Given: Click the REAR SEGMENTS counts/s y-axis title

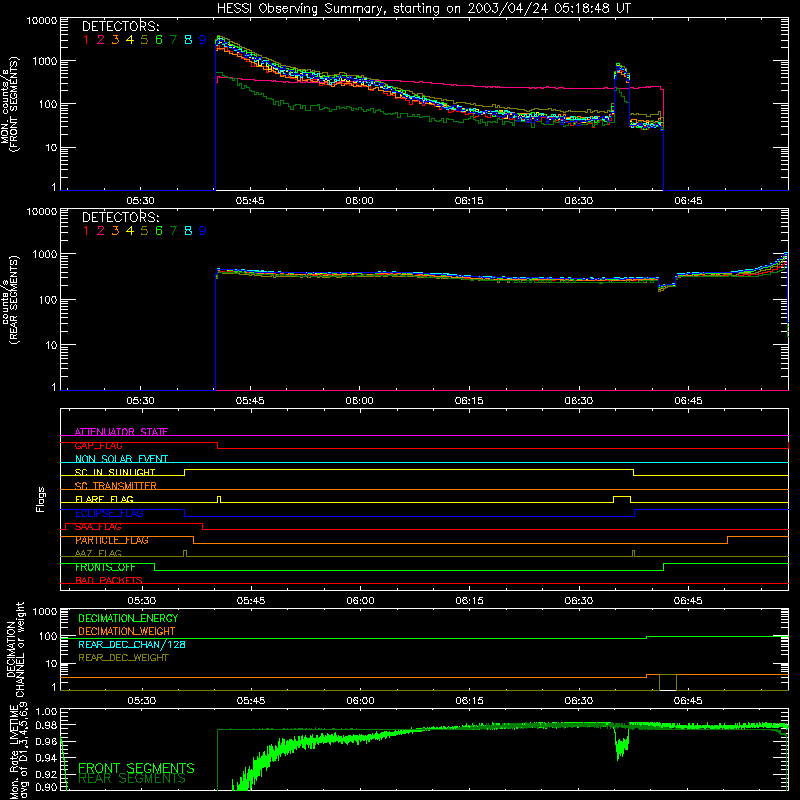Looking at the screenshot, I should [9, 299].
